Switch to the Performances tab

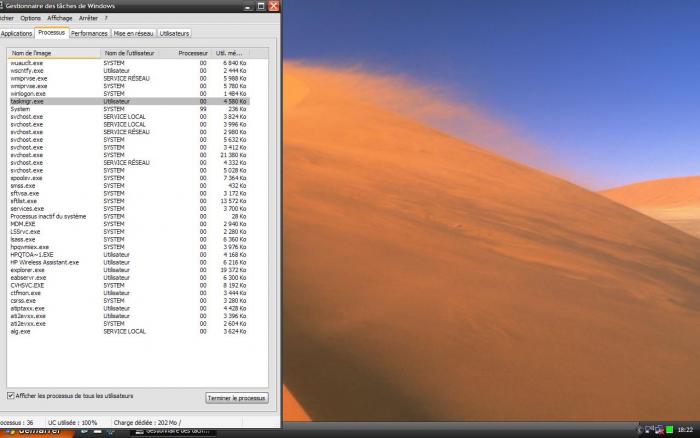(x=89, y=33)
